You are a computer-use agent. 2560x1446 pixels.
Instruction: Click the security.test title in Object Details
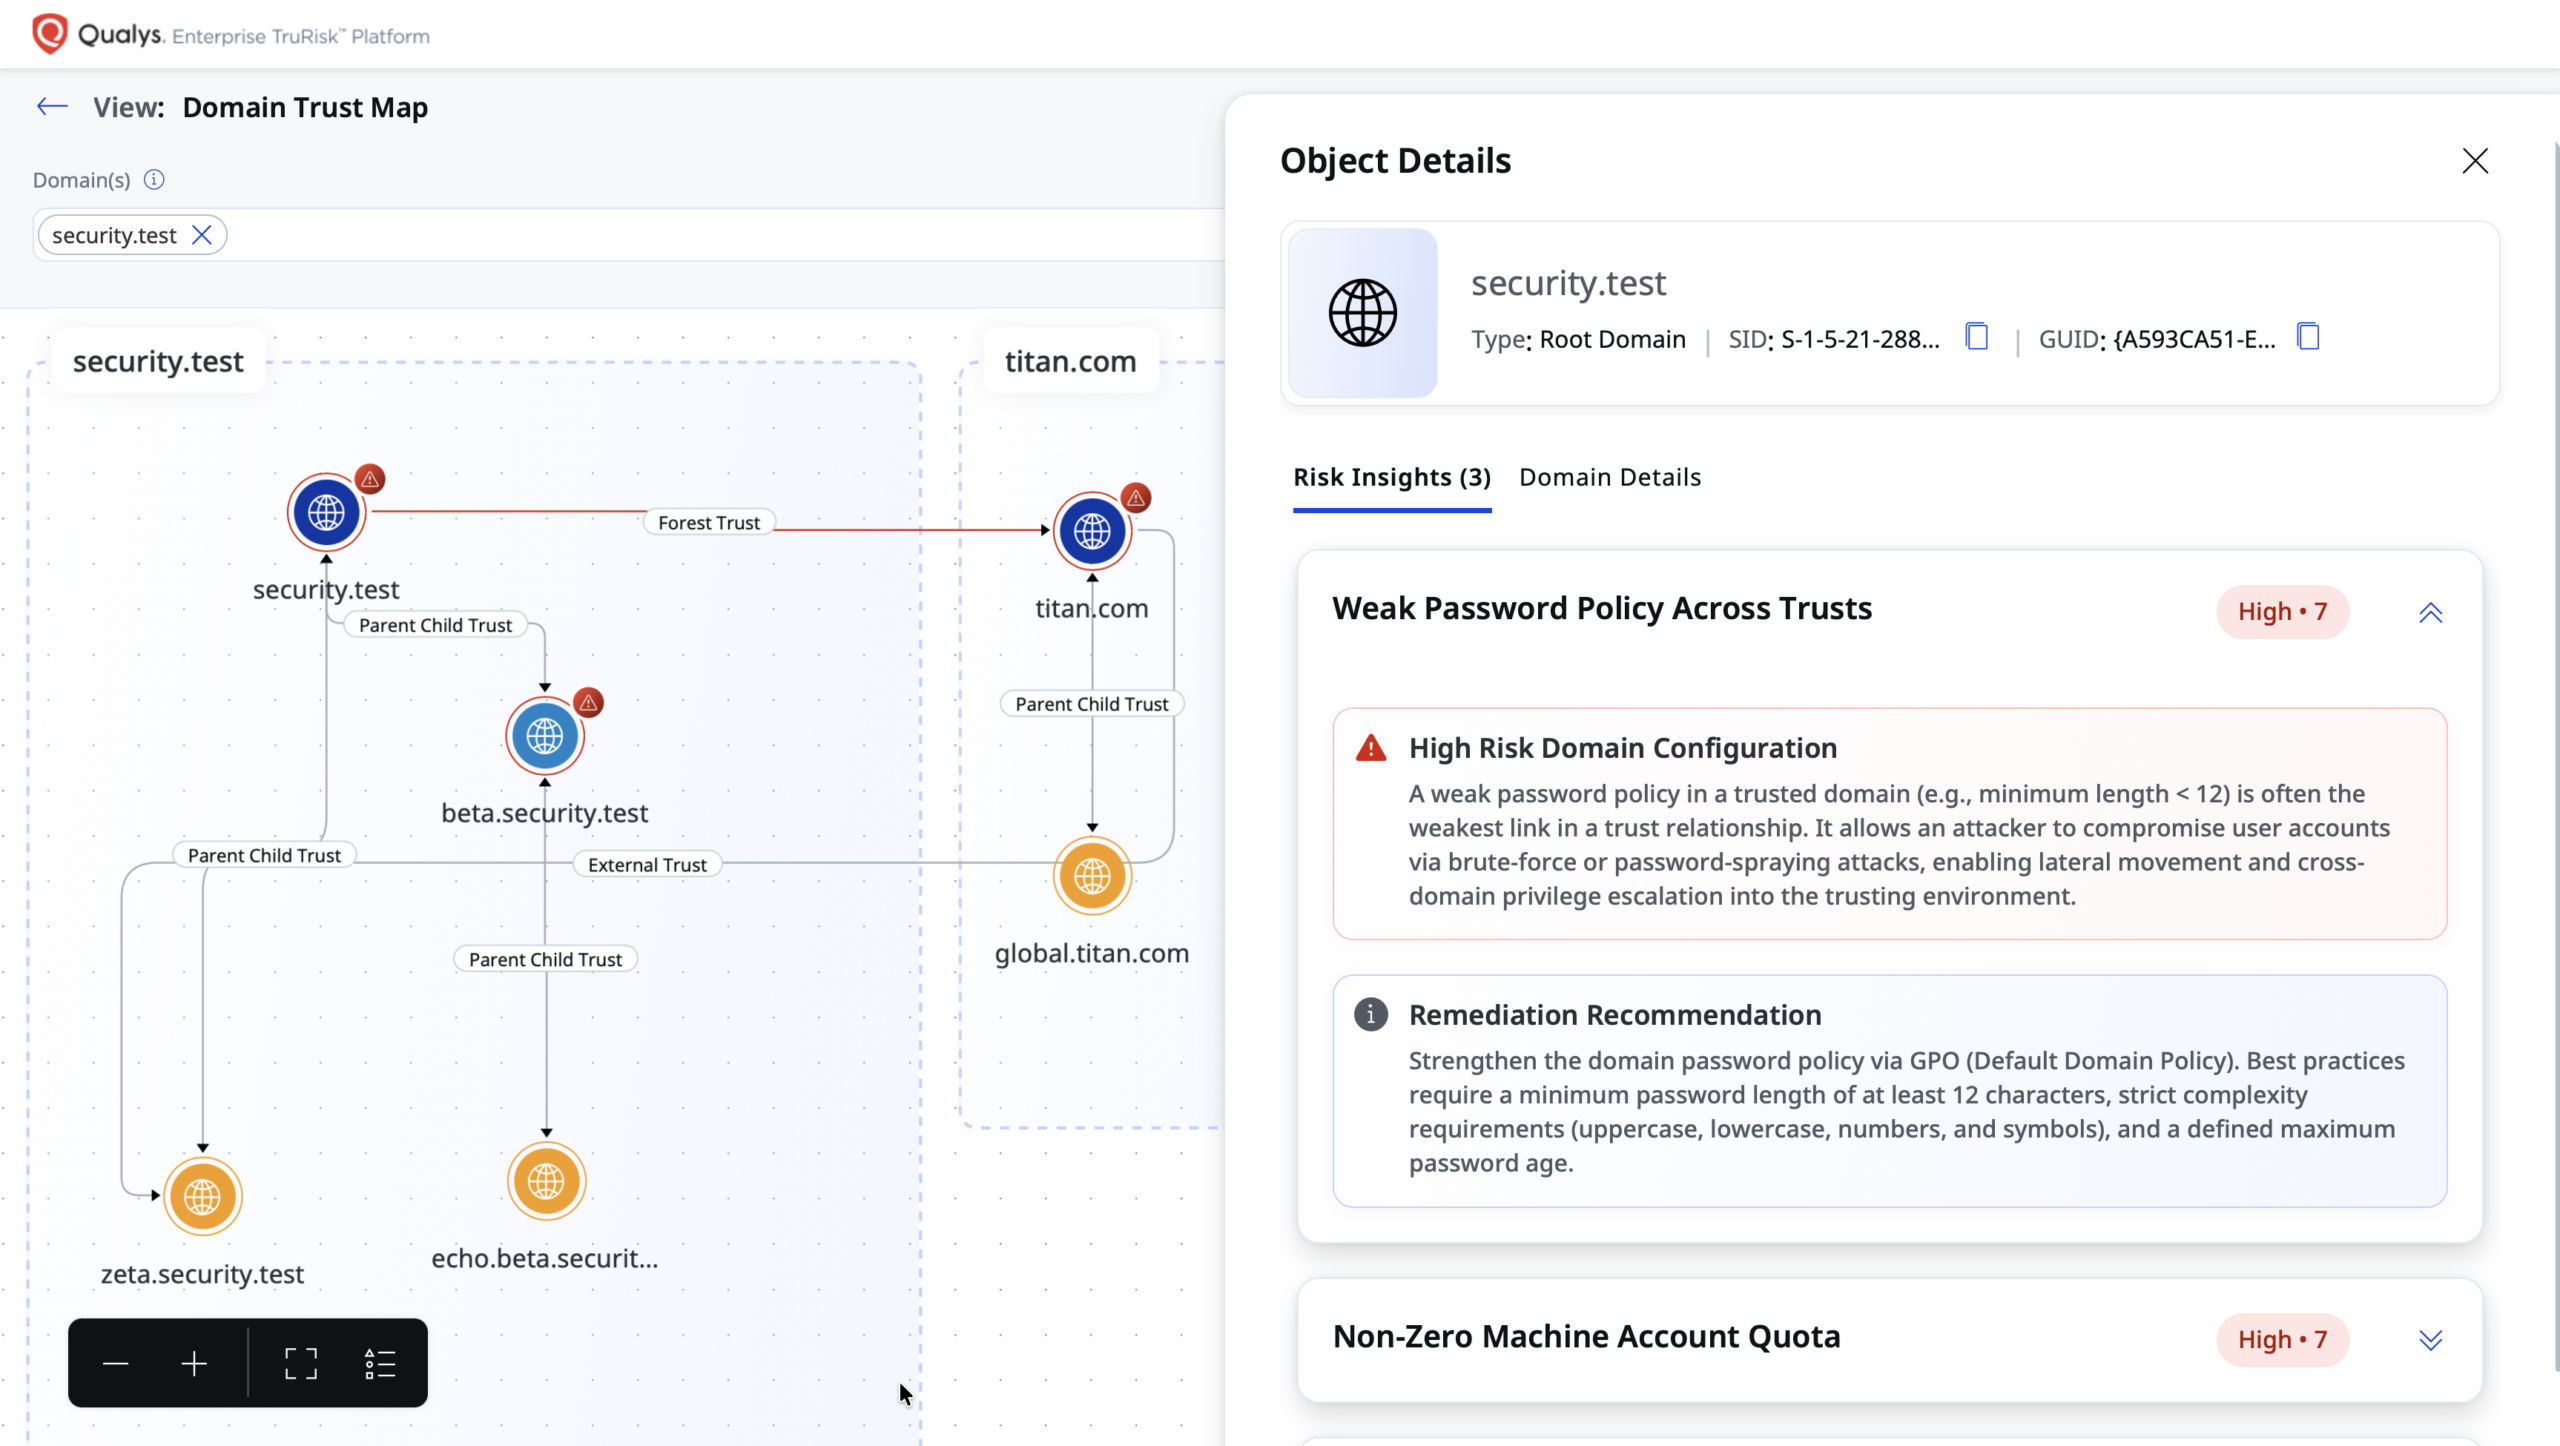tap(1568, 284)
